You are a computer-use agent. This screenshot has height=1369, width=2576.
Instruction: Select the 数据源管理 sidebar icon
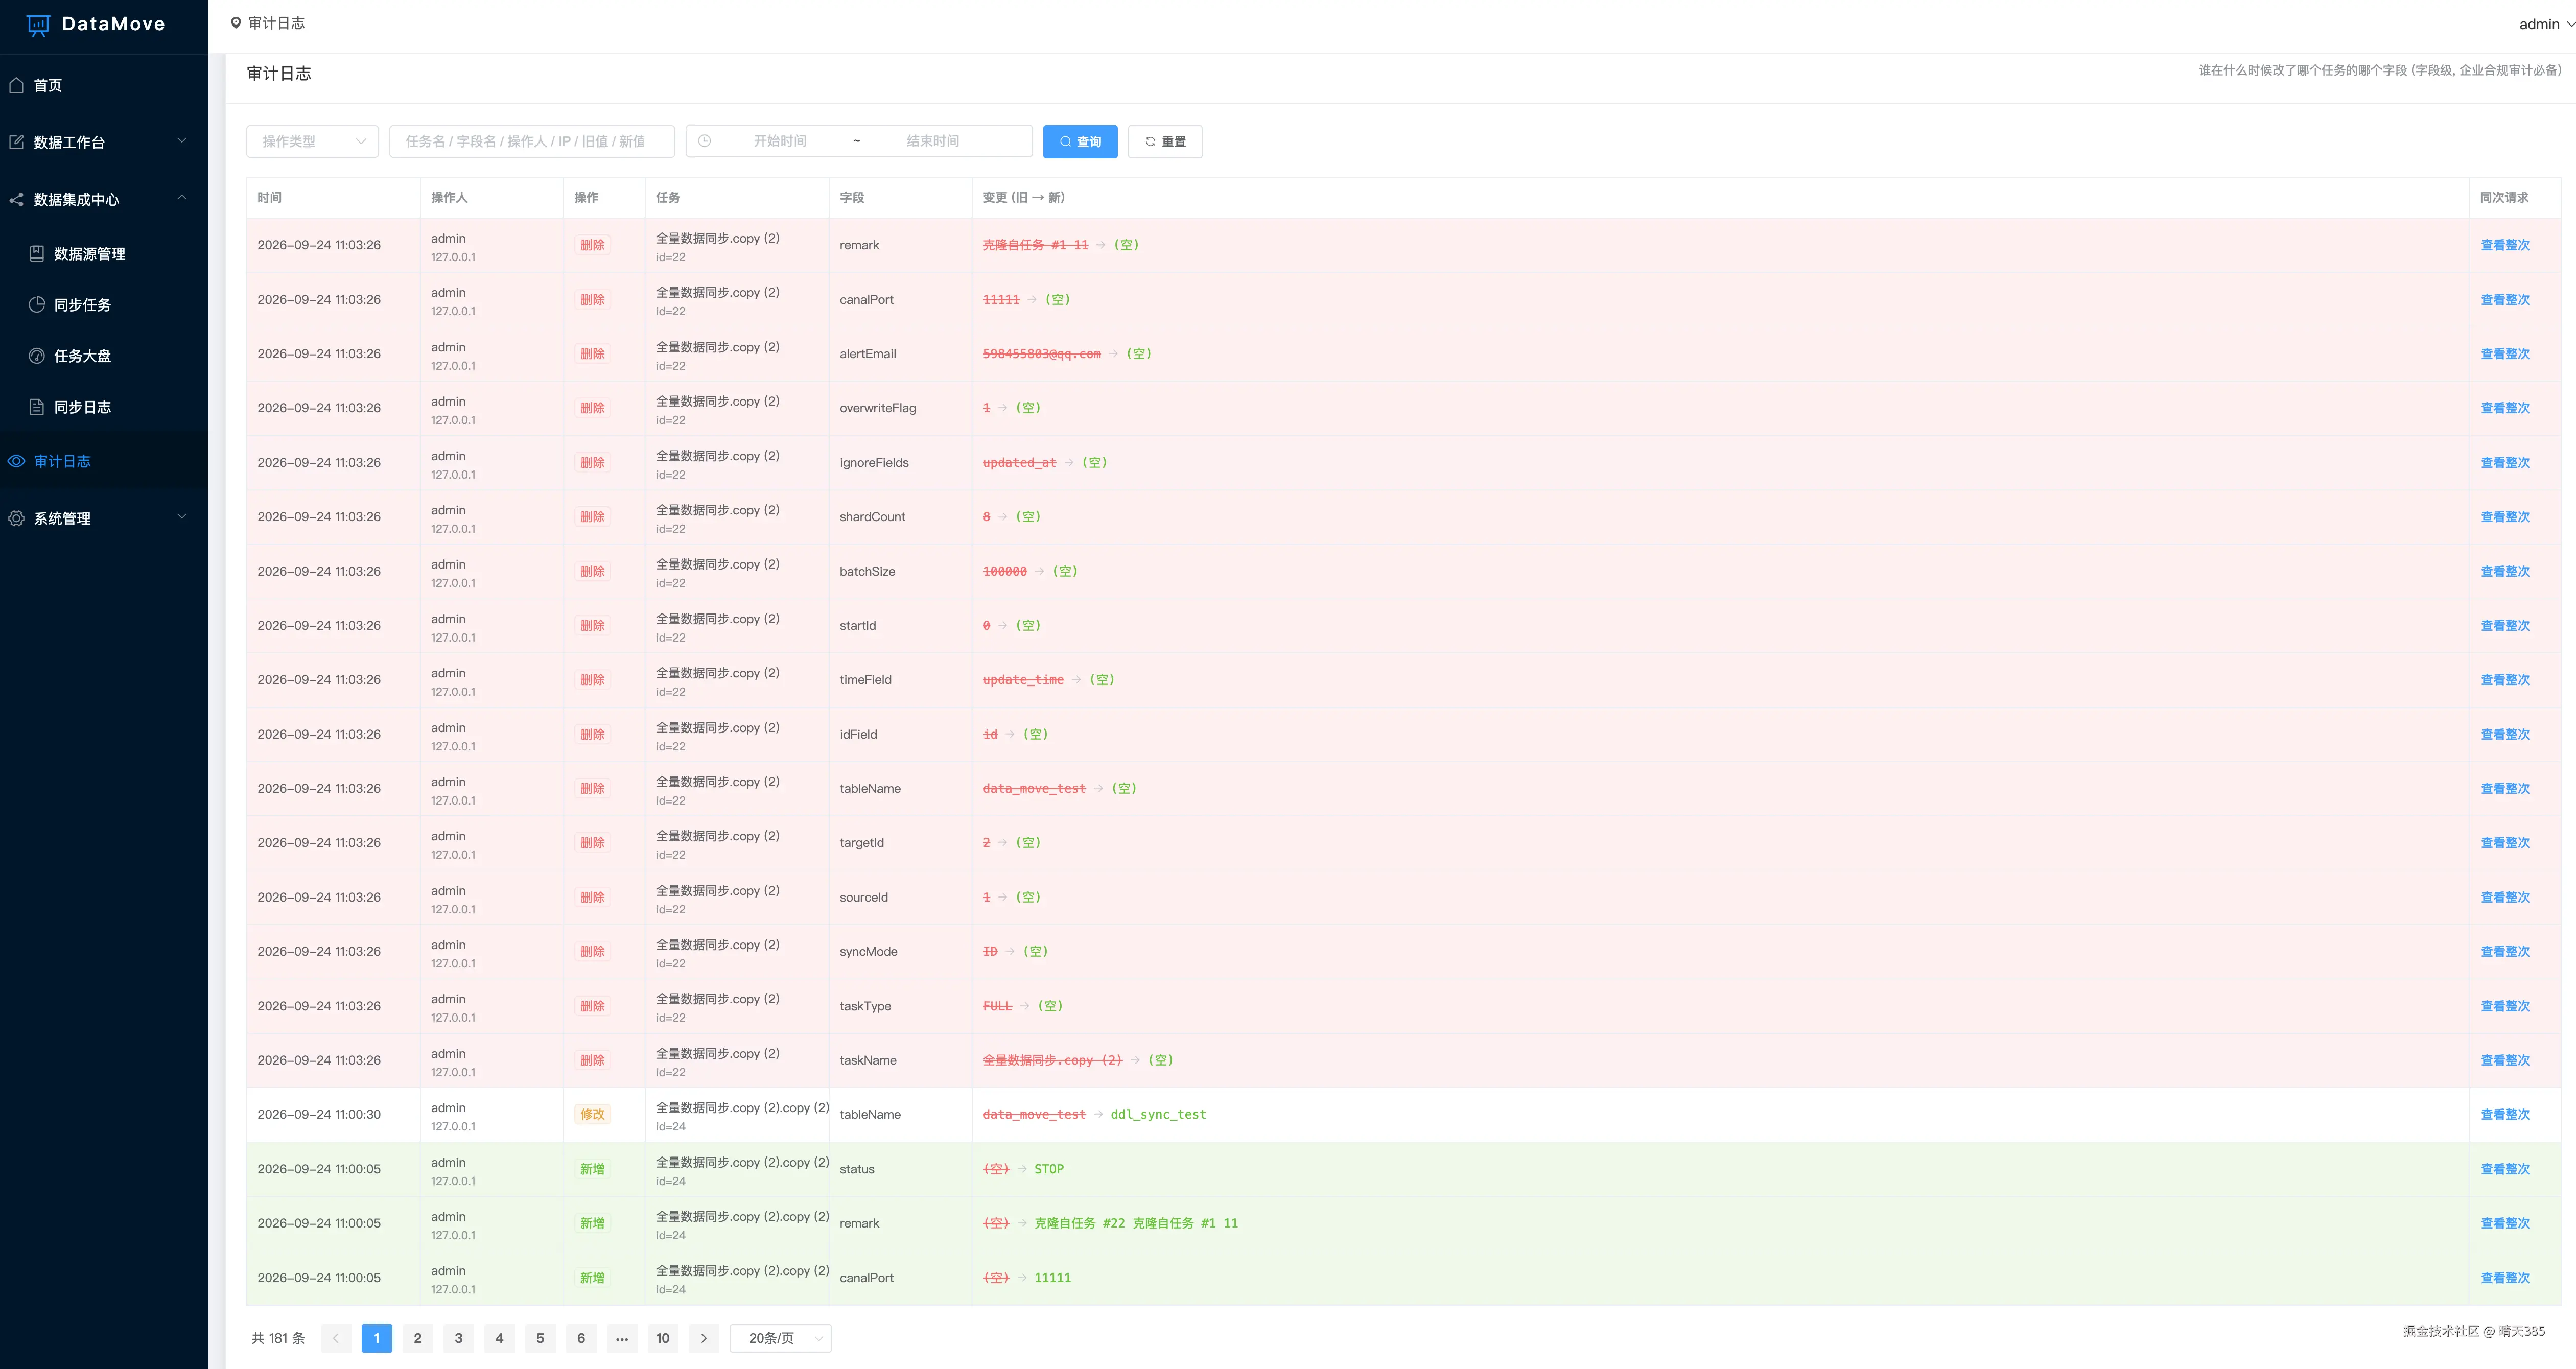coord(37,253)
